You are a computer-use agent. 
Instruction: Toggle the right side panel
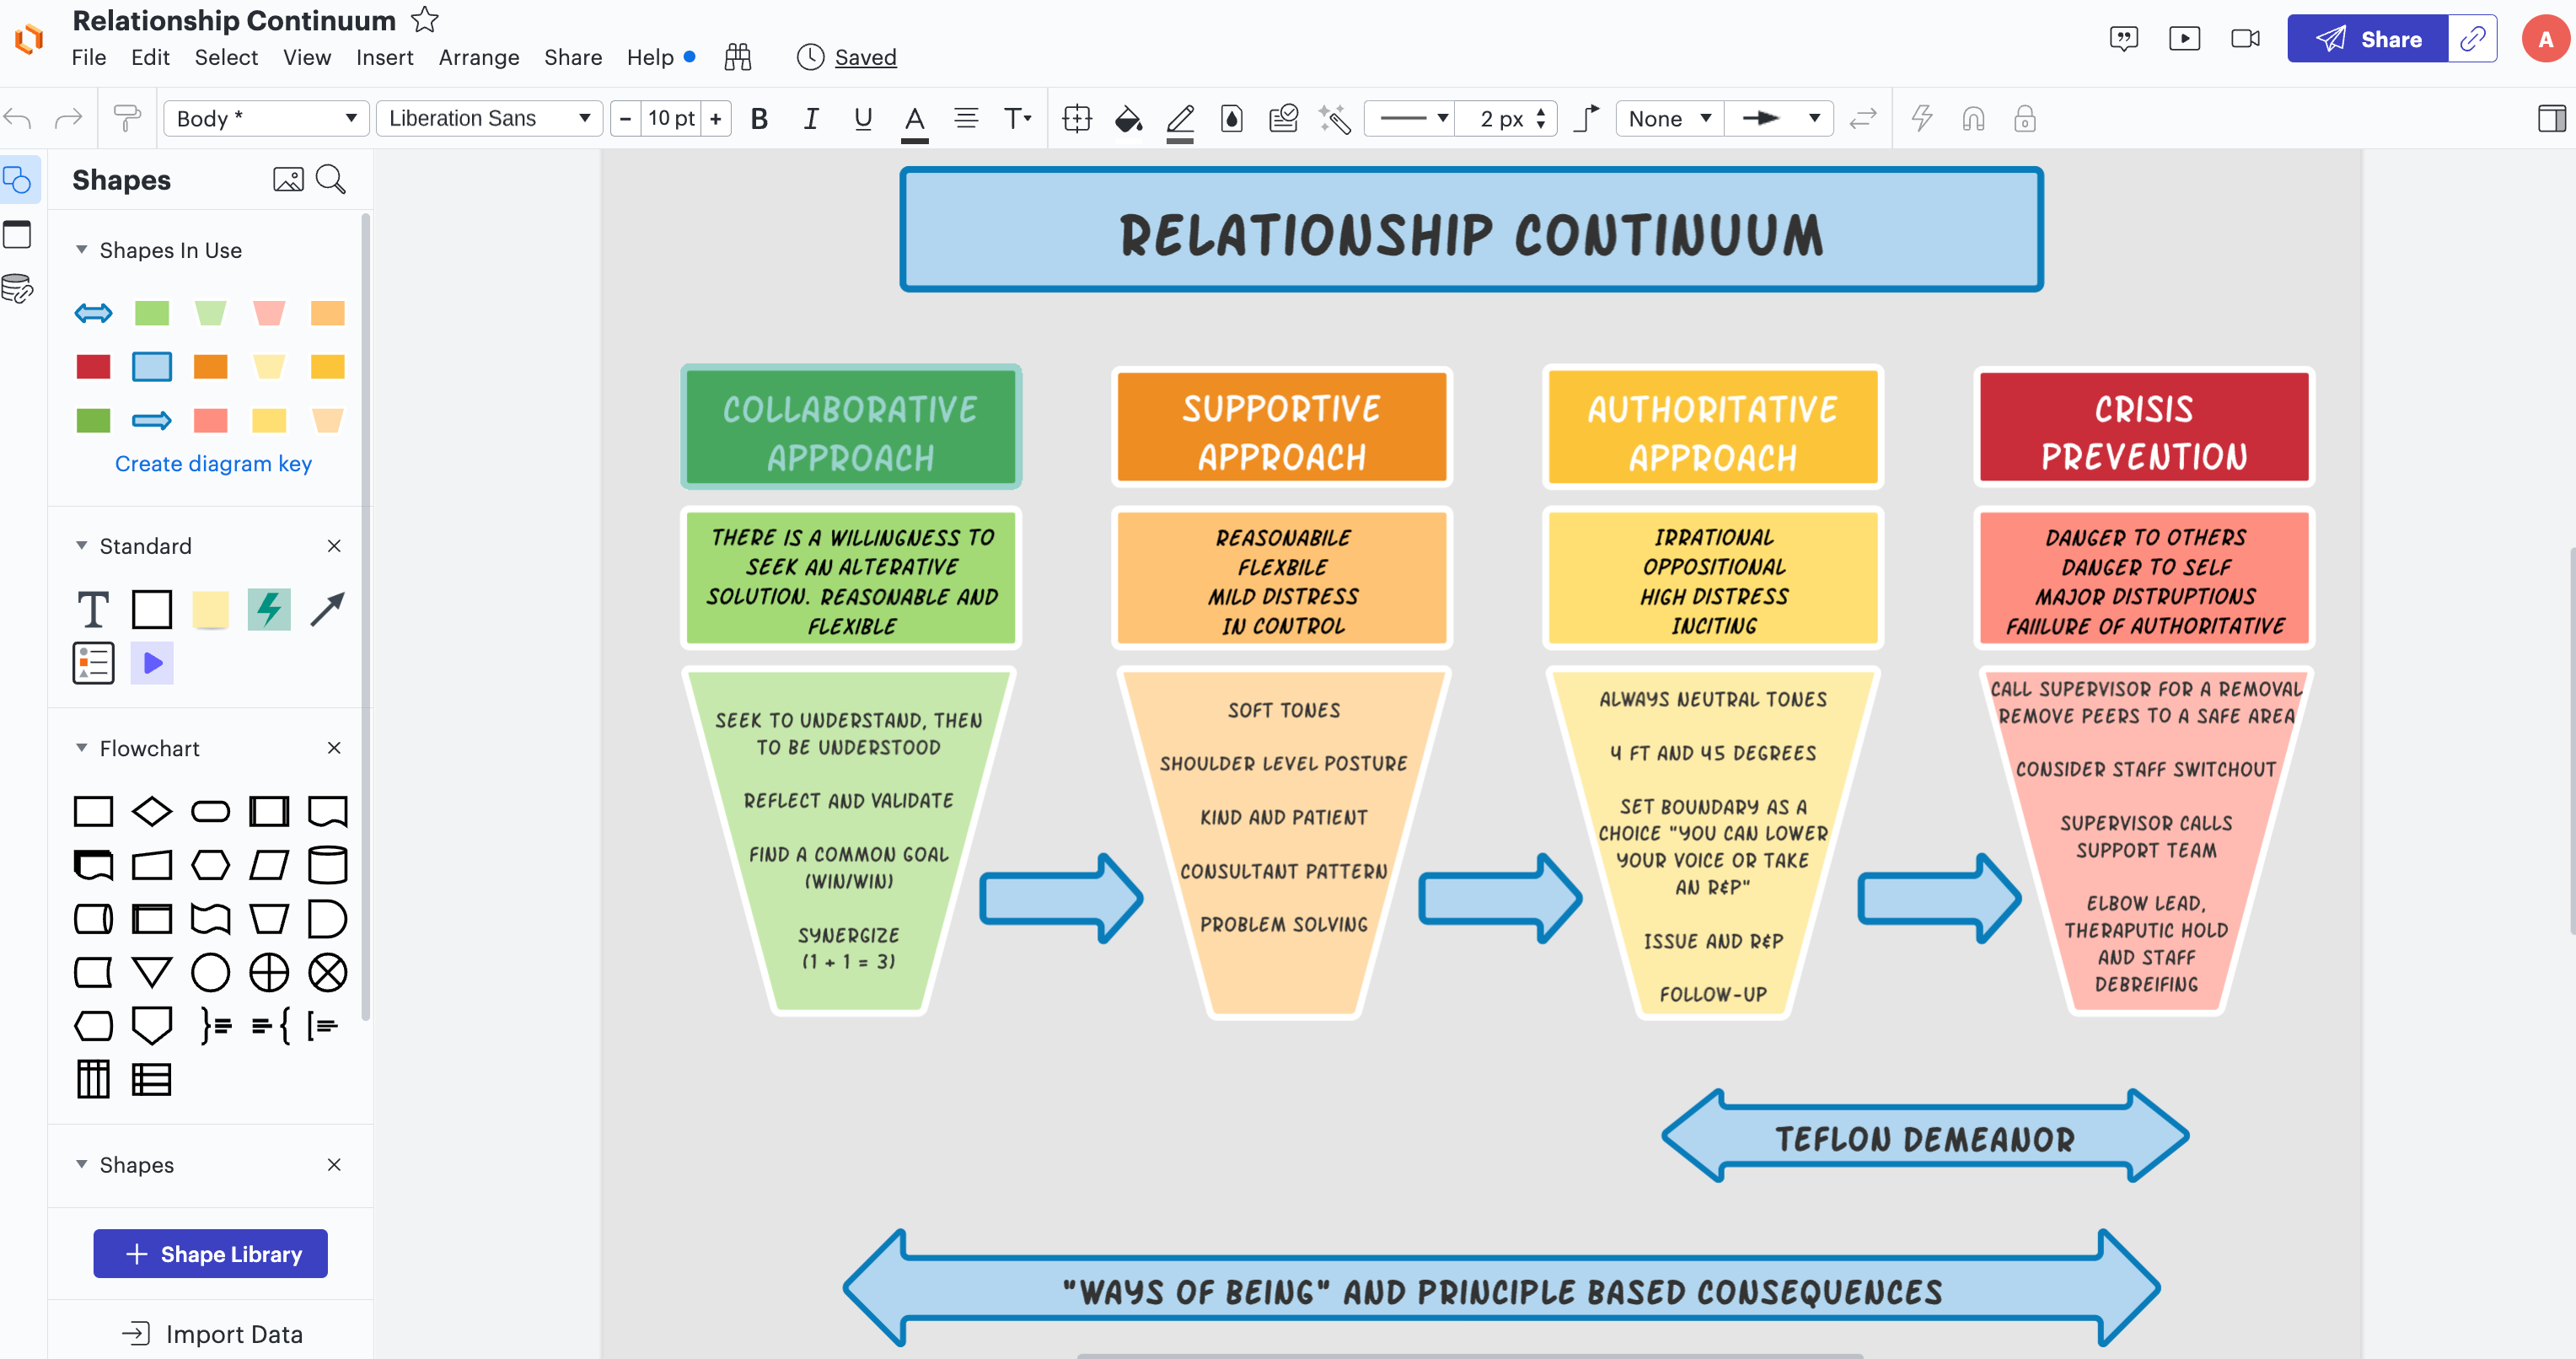click(2551, 119)
